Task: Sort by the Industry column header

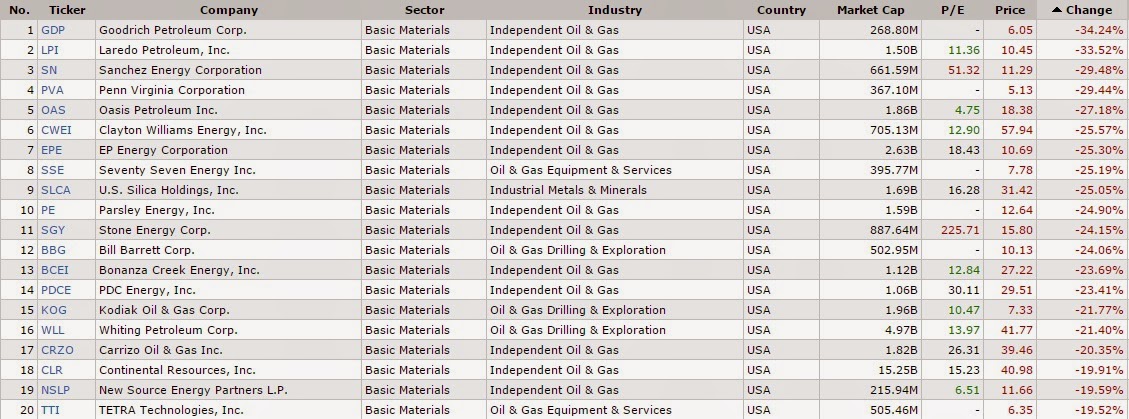Action: point(614,10)
